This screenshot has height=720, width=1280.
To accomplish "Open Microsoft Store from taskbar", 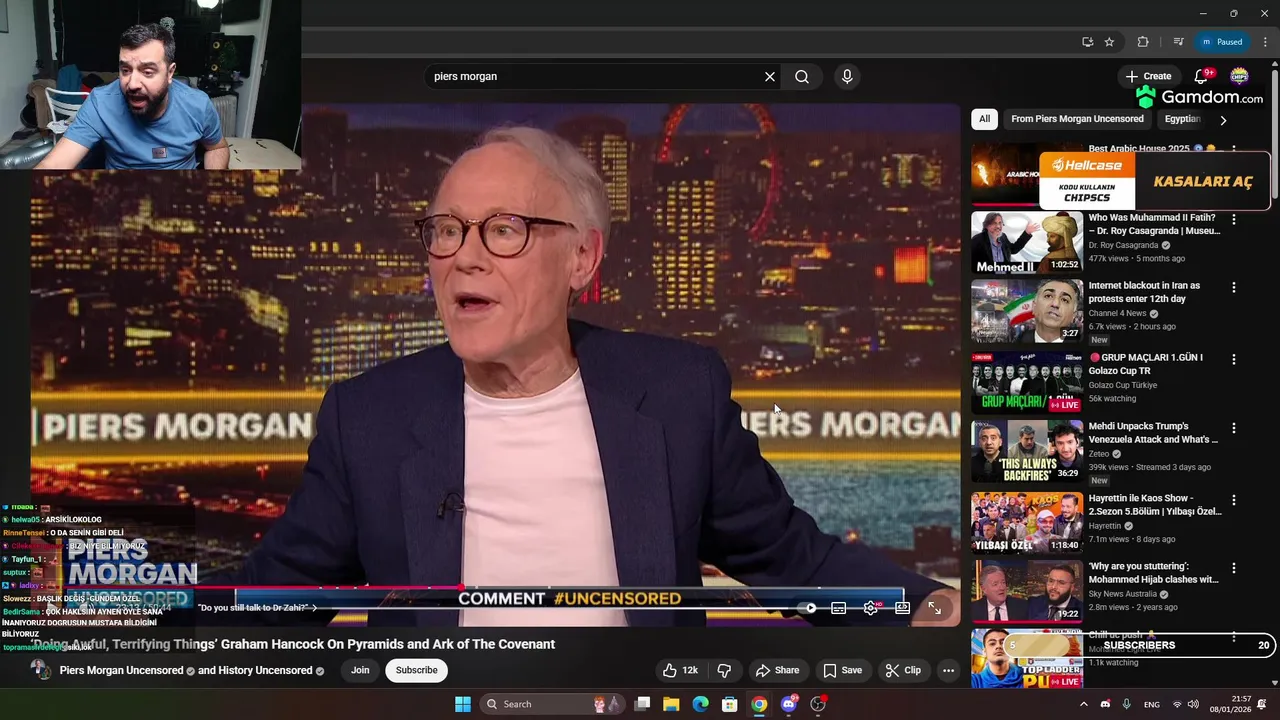I will coord(730,704).
